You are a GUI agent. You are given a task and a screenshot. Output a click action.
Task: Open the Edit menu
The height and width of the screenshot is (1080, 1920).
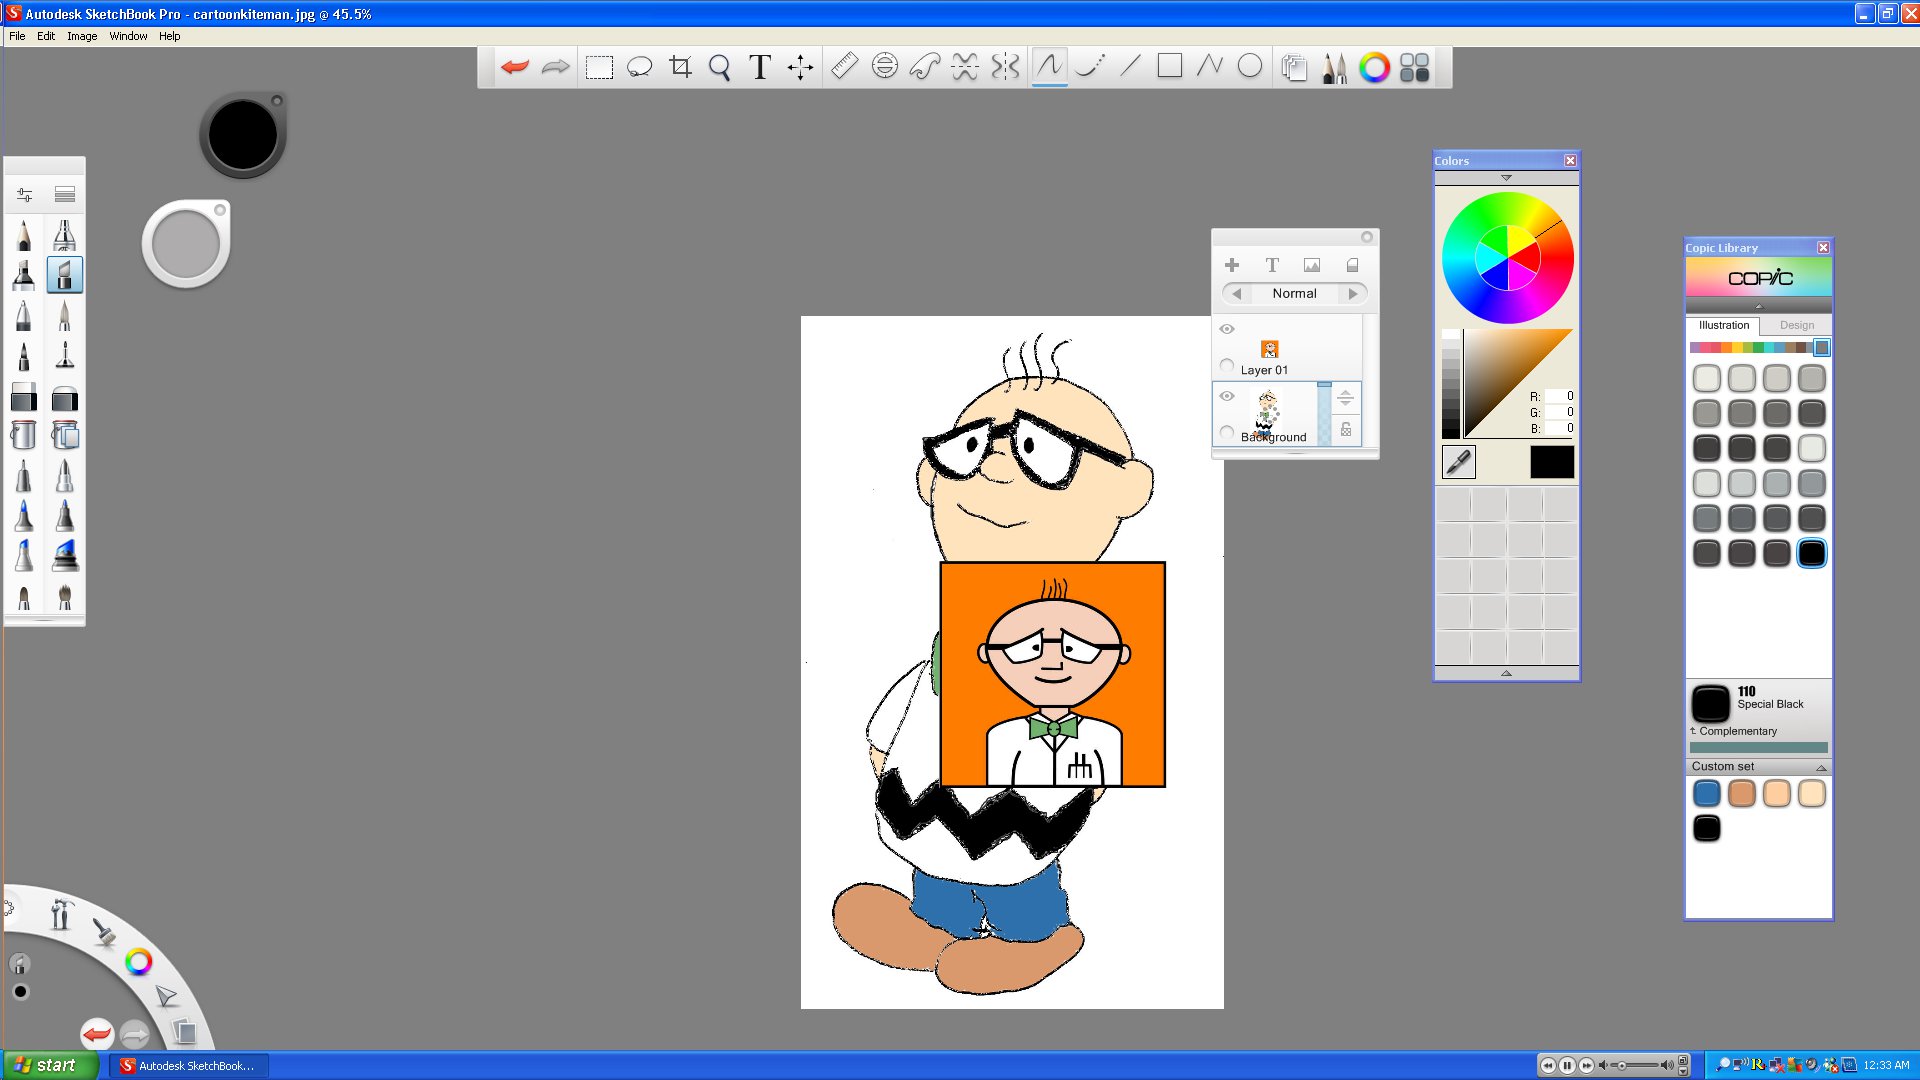[x=46, y=36]
